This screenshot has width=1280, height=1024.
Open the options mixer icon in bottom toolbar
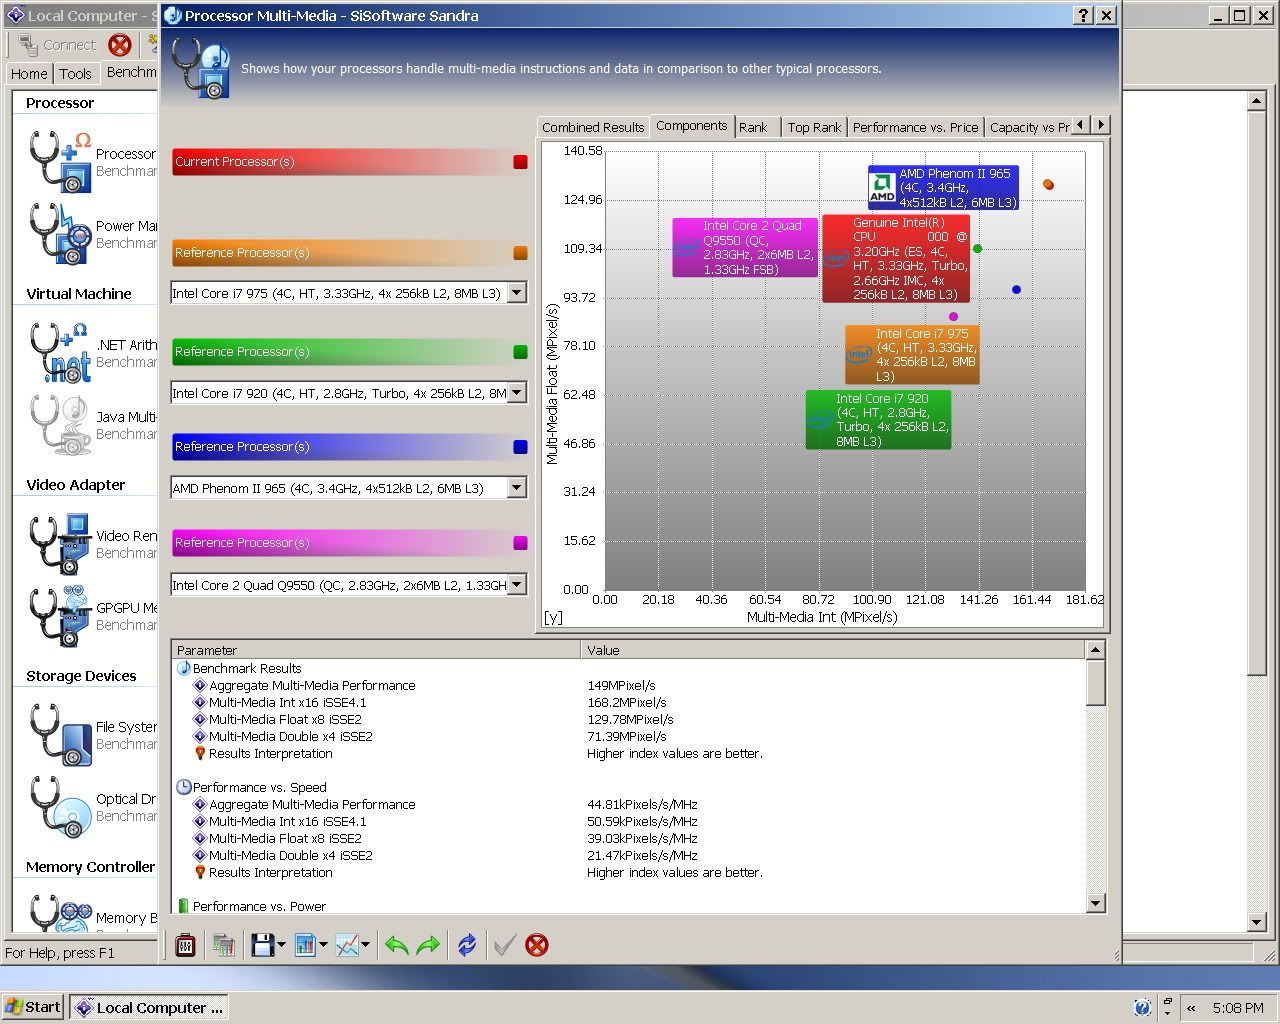pos(185,945)
